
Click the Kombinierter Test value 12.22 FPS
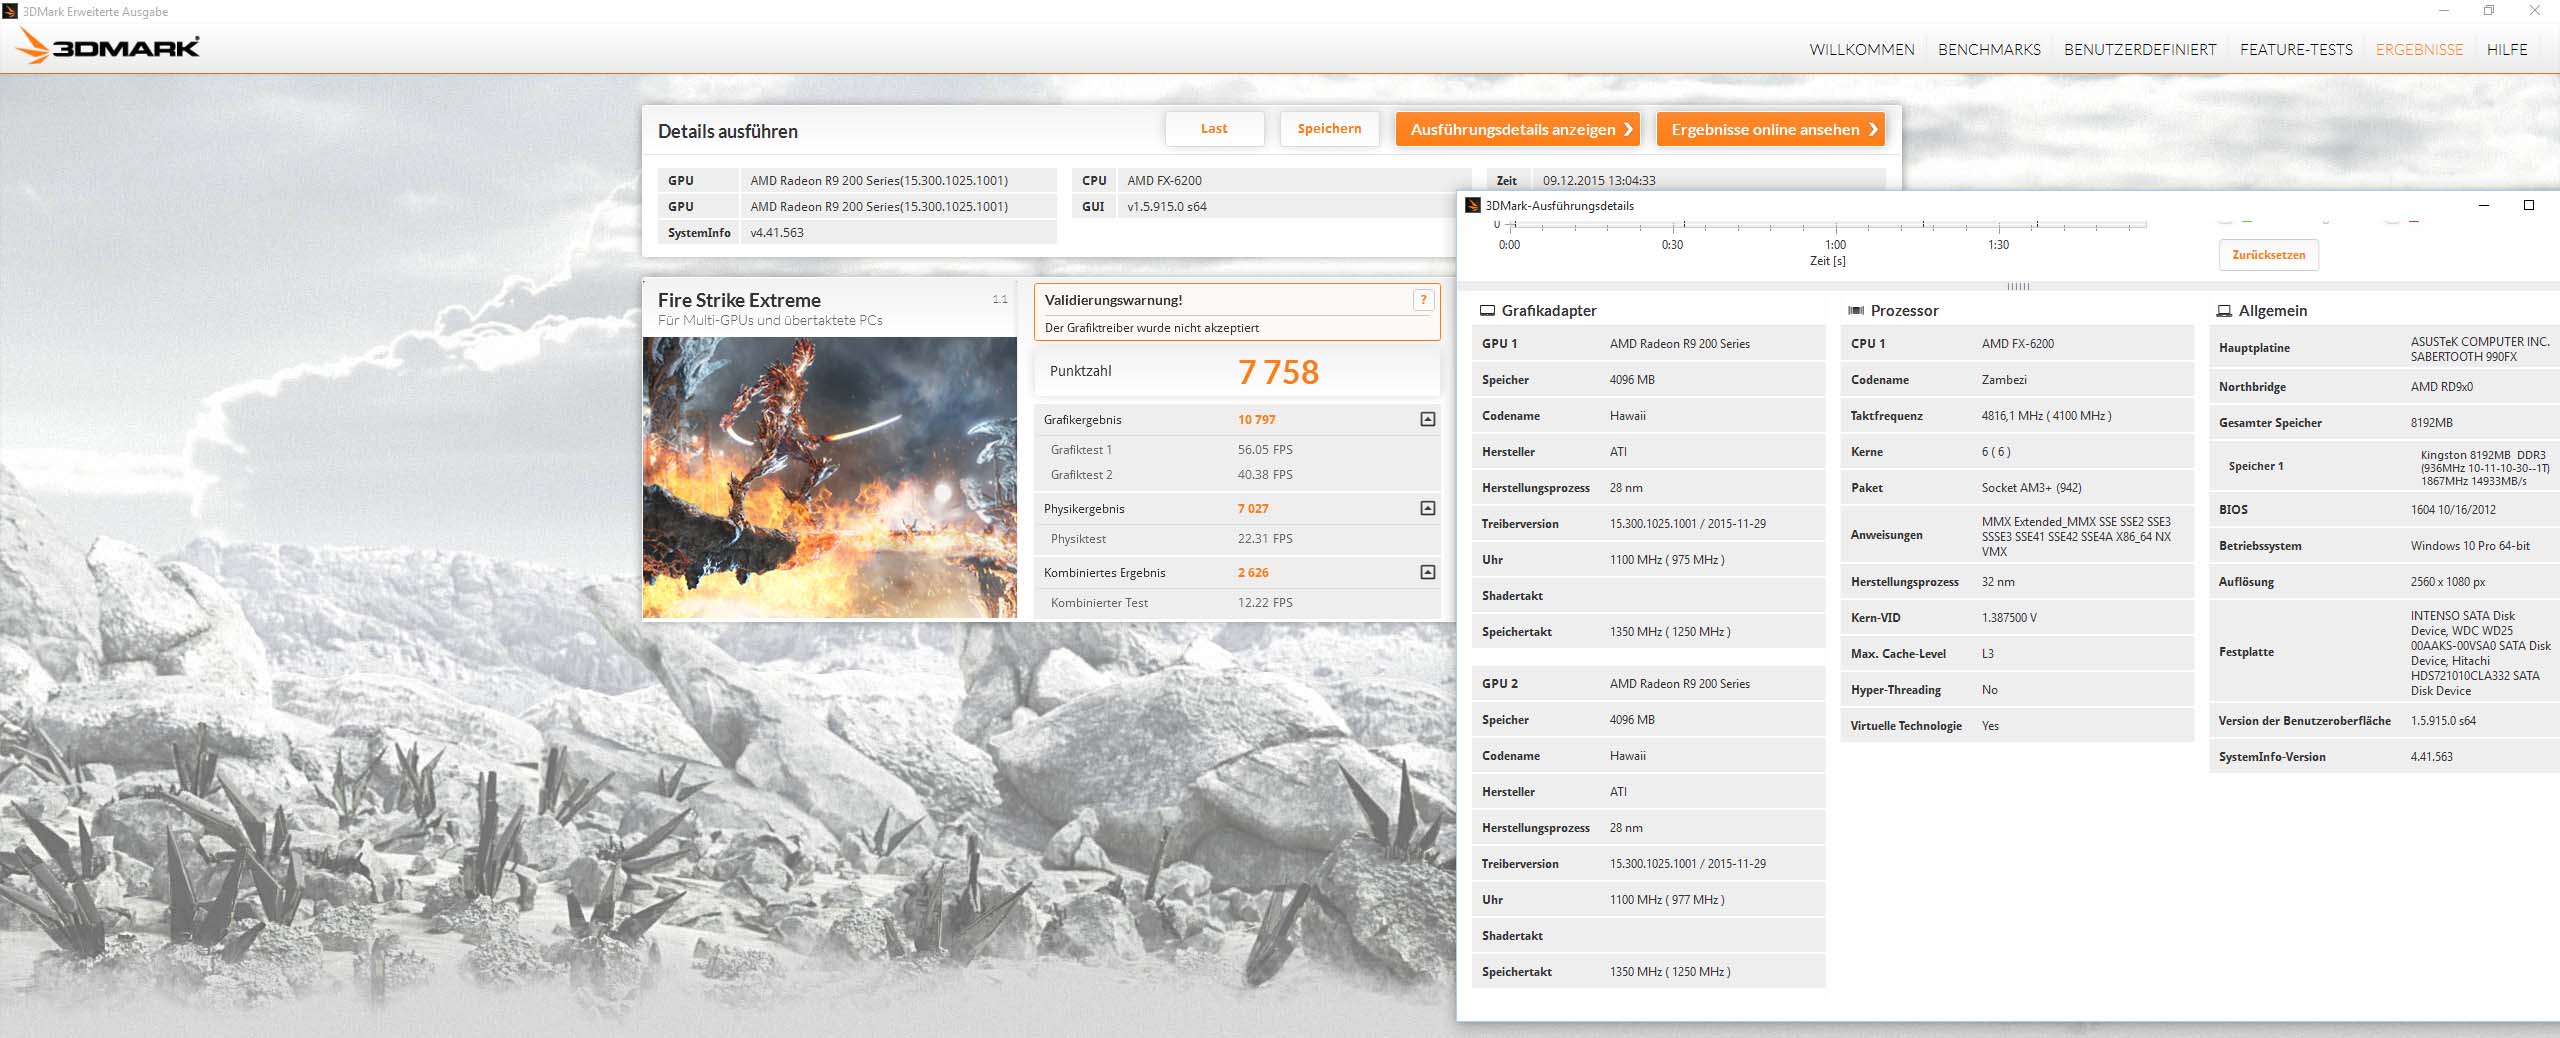coord(1265,603)
